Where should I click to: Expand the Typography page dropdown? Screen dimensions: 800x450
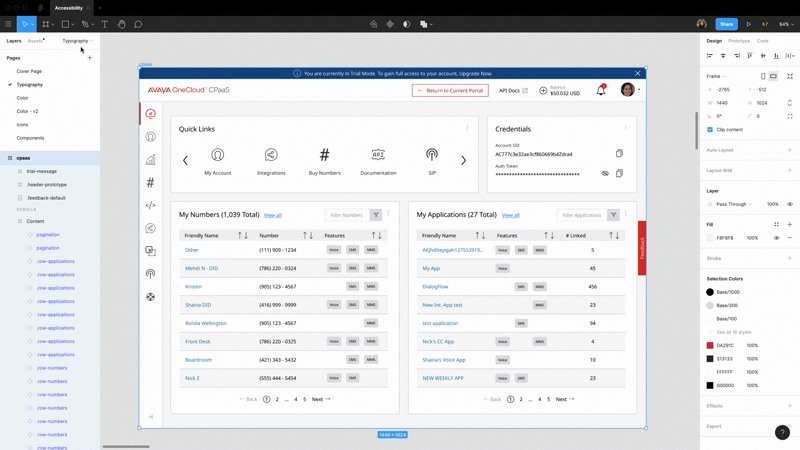[78, 41]
